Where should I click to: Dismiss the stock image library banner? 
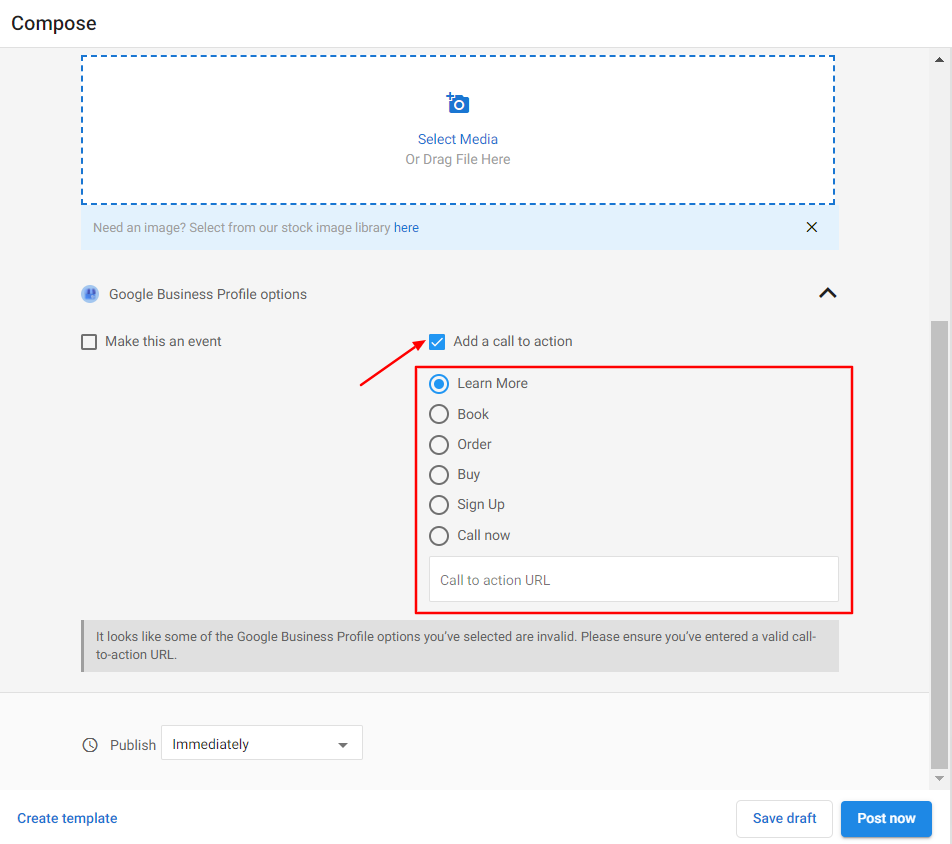pos(811,227)
